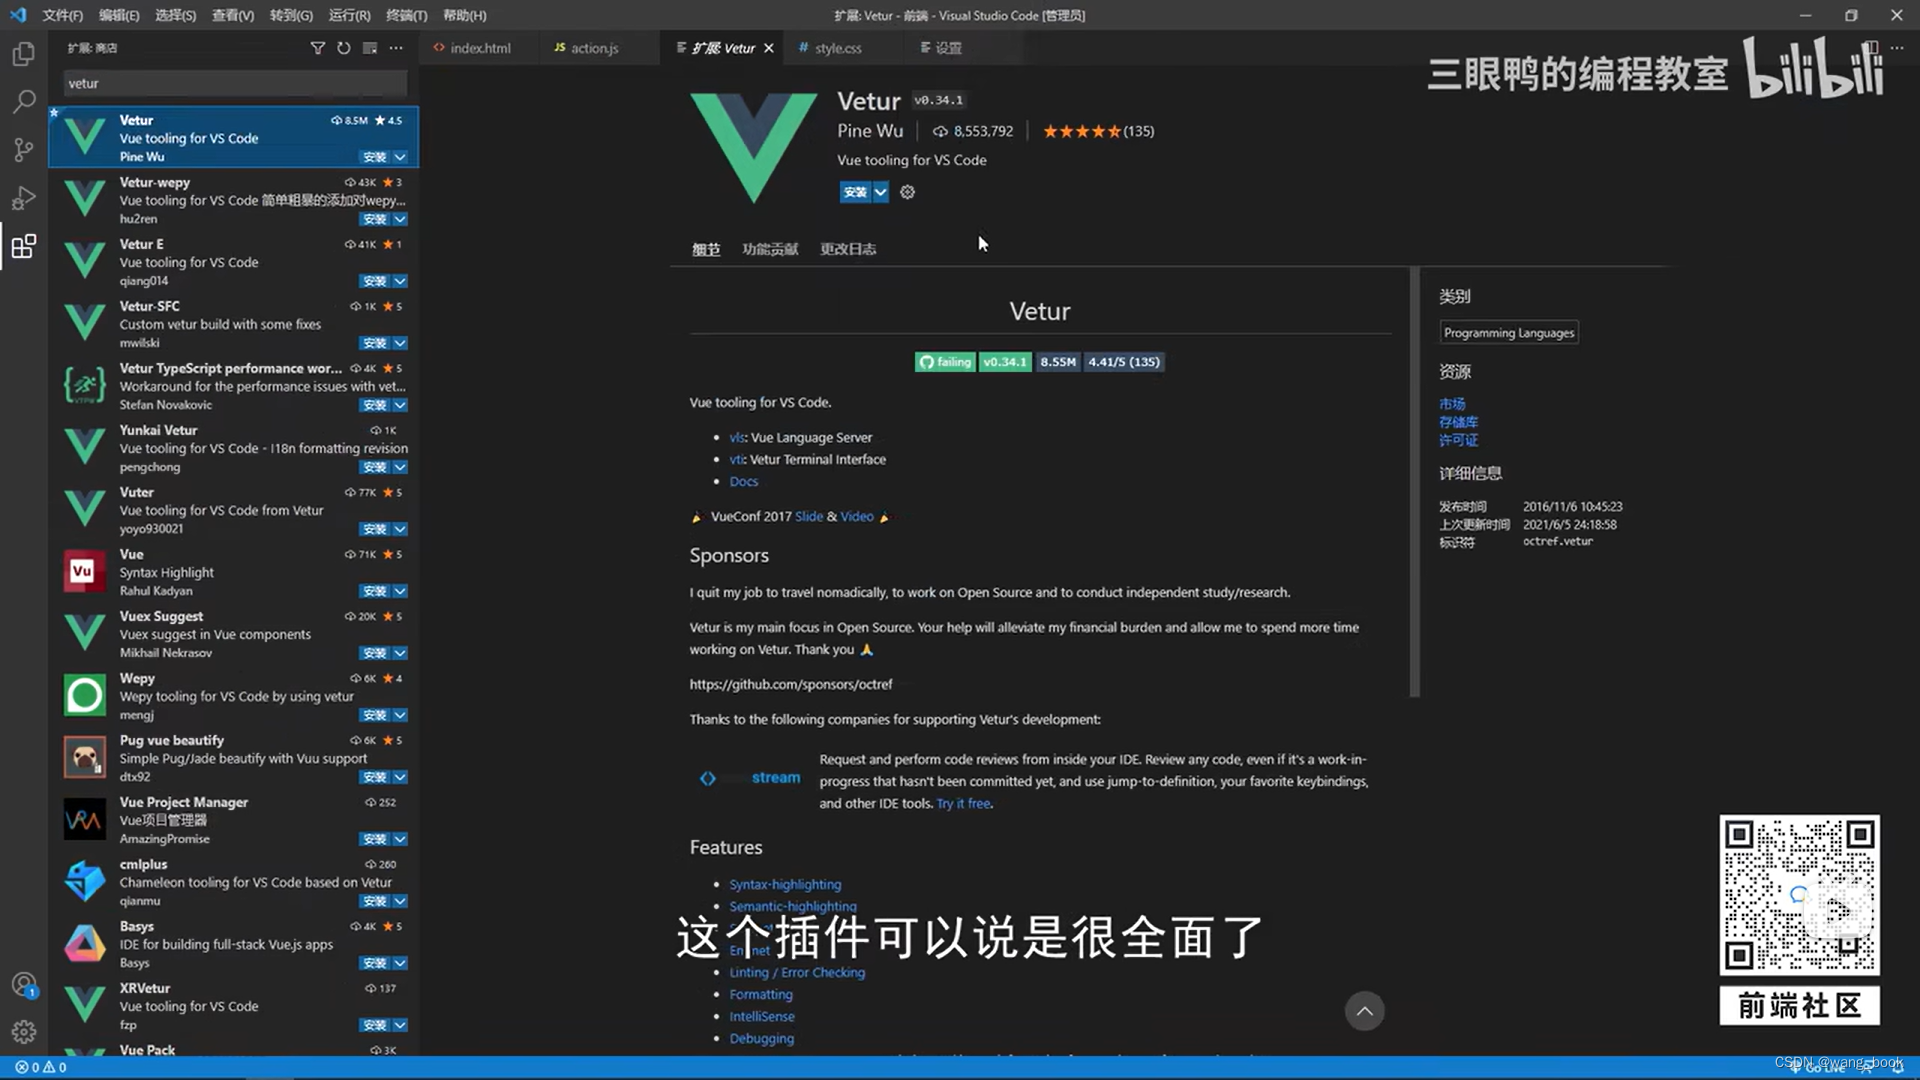
Task: Open the 运行(R) menu
Action: coord(348,15)
